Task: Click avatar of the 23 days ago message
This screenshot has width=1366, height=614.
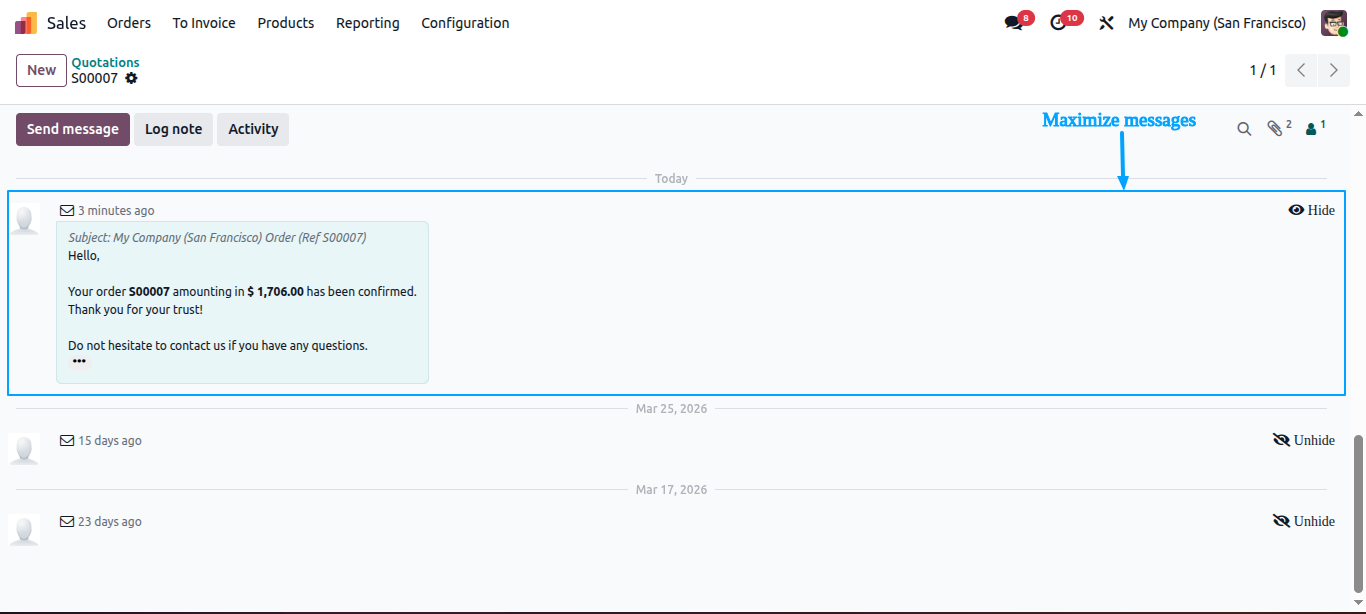Action: [x=25, y=530]
